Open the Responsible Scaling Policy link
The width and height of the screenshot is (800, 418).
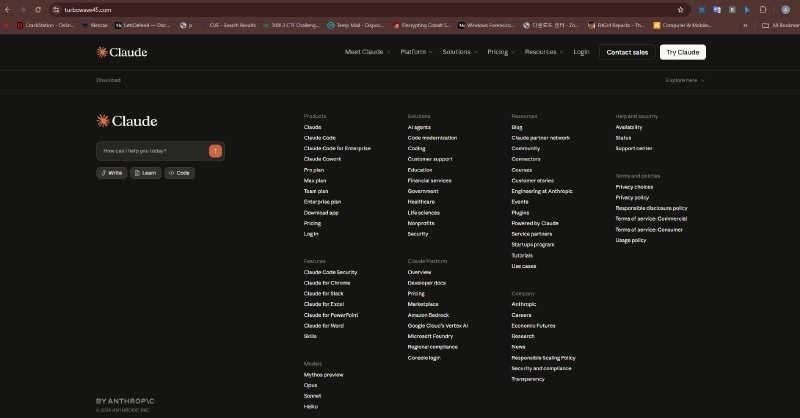point(543,358)
